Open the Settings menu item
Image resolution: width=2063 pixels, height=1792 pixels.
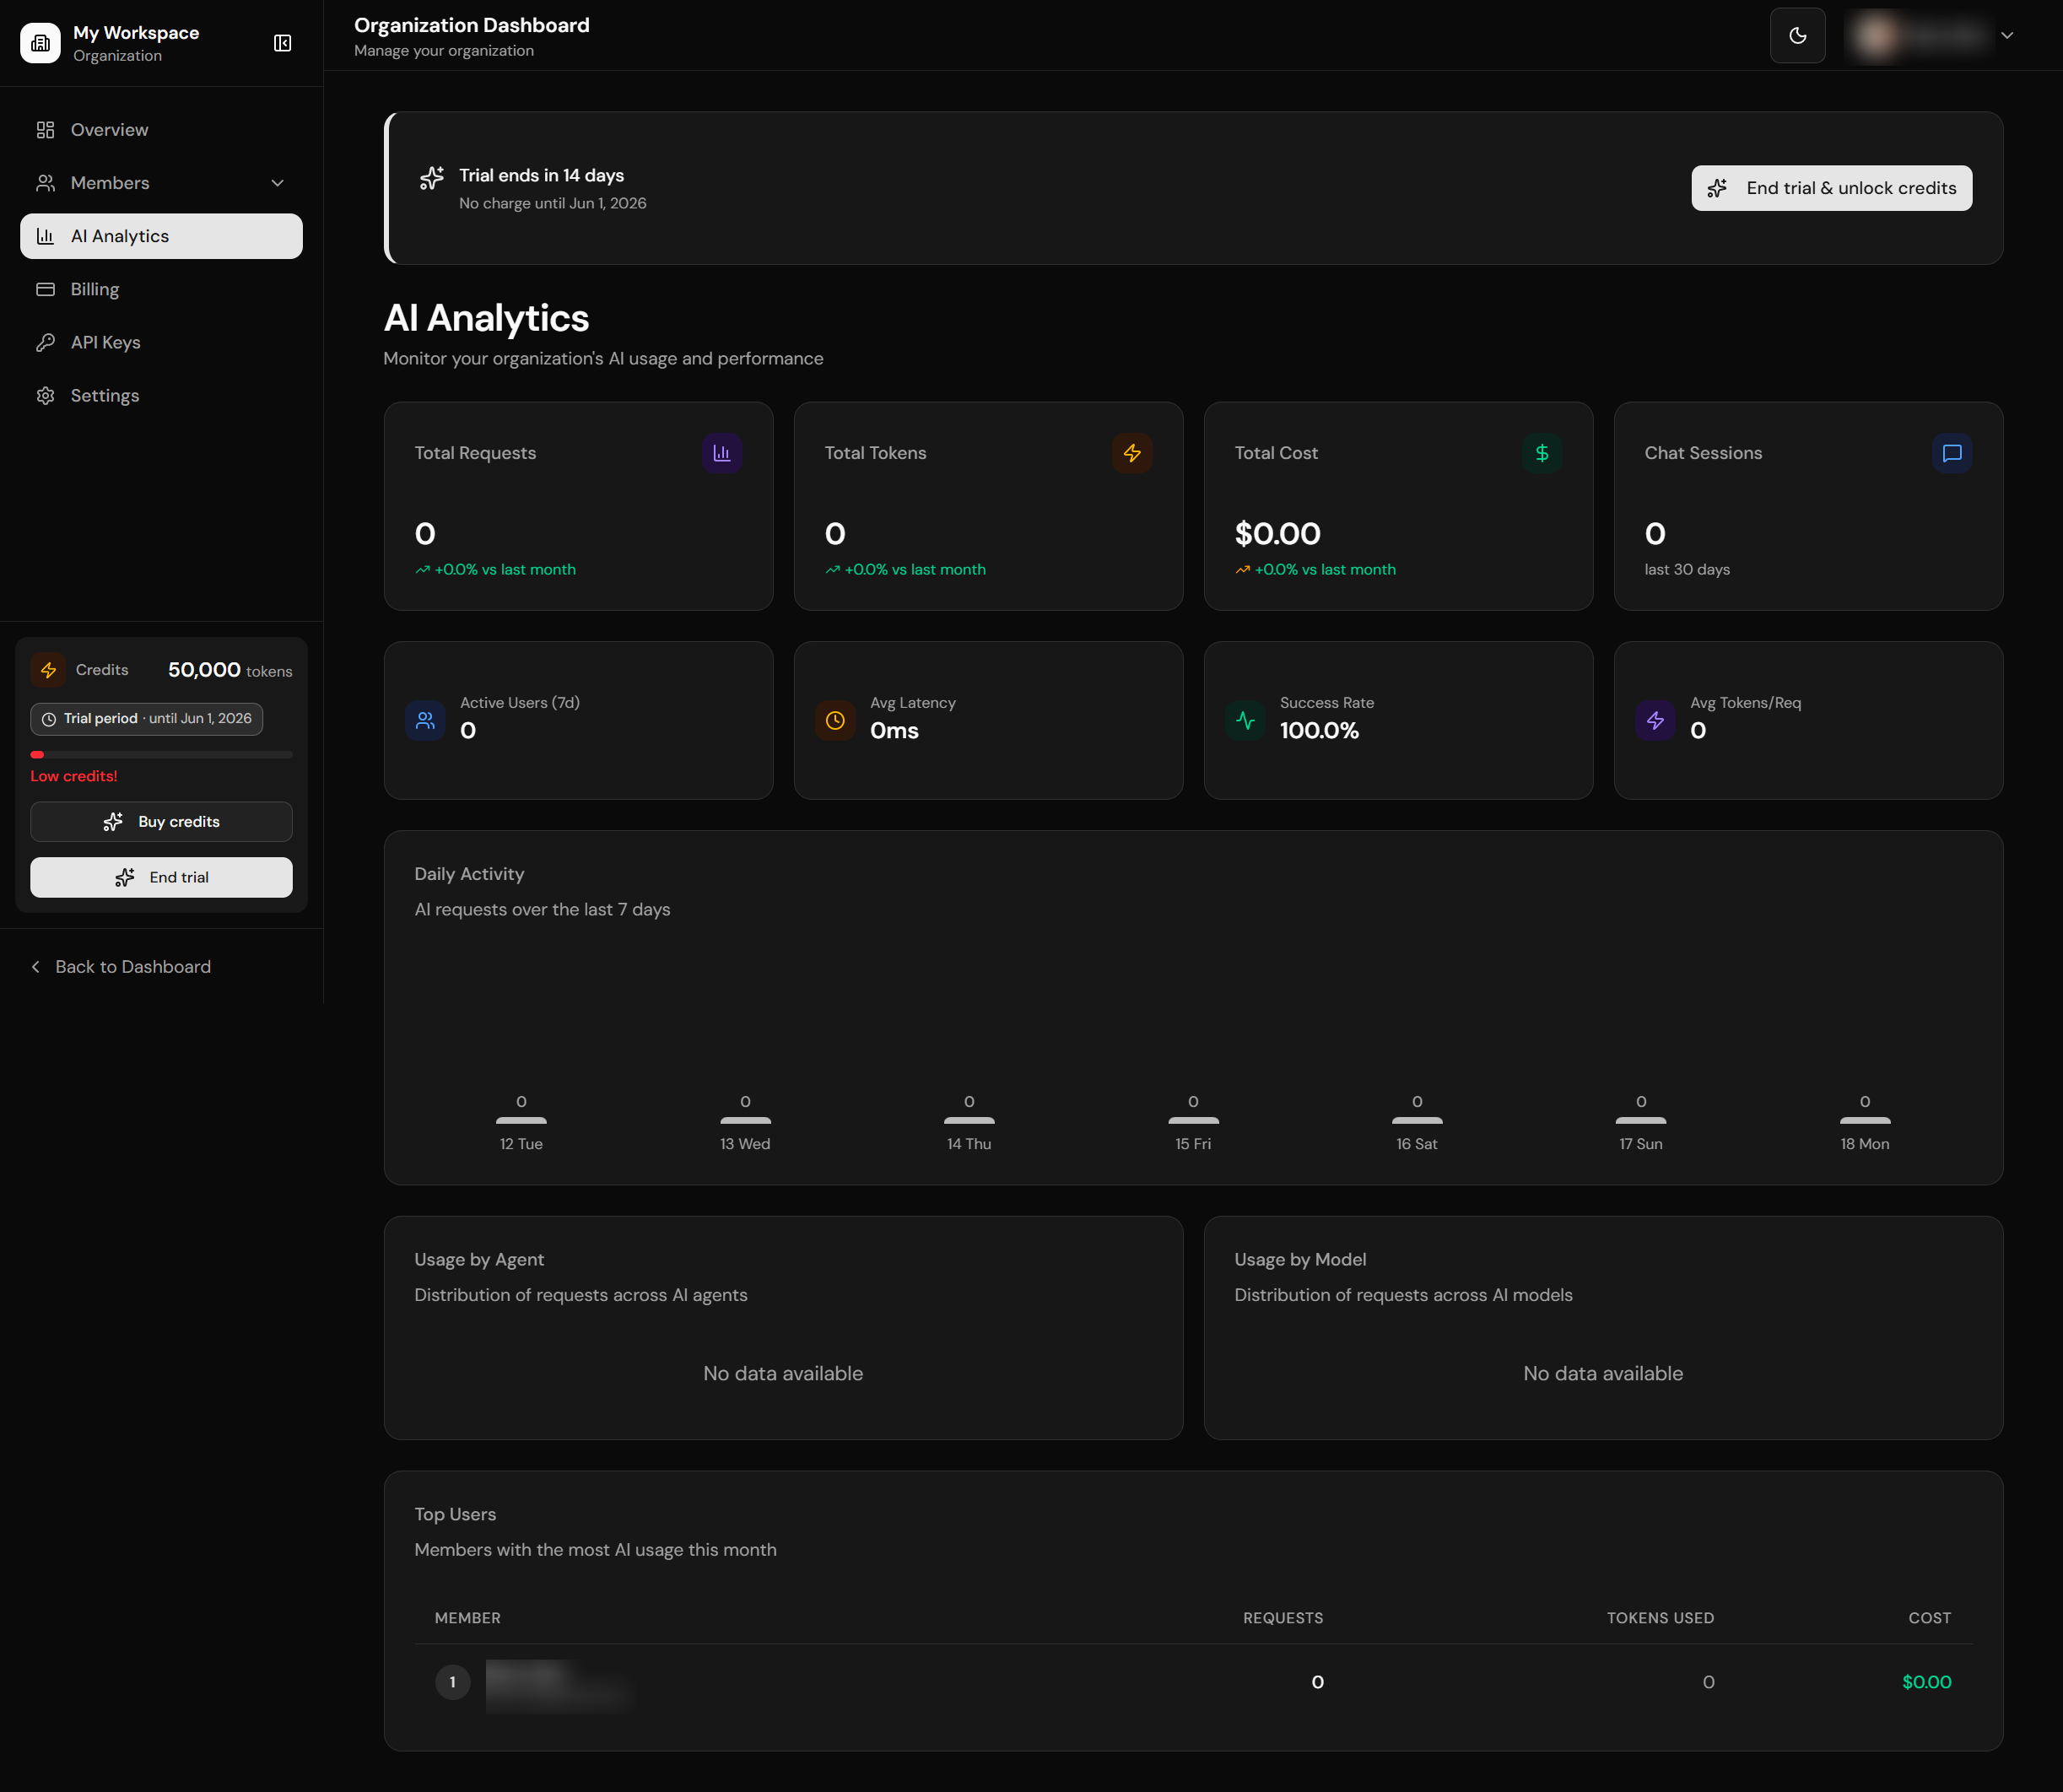coord(161,395)
